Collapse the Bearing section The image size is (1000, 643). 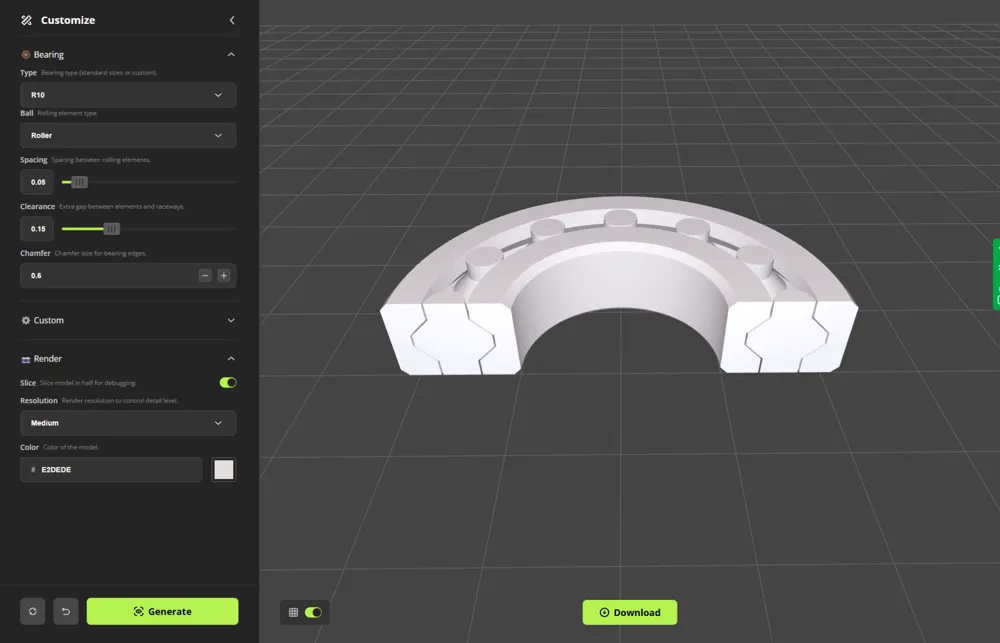pos(231,55)
